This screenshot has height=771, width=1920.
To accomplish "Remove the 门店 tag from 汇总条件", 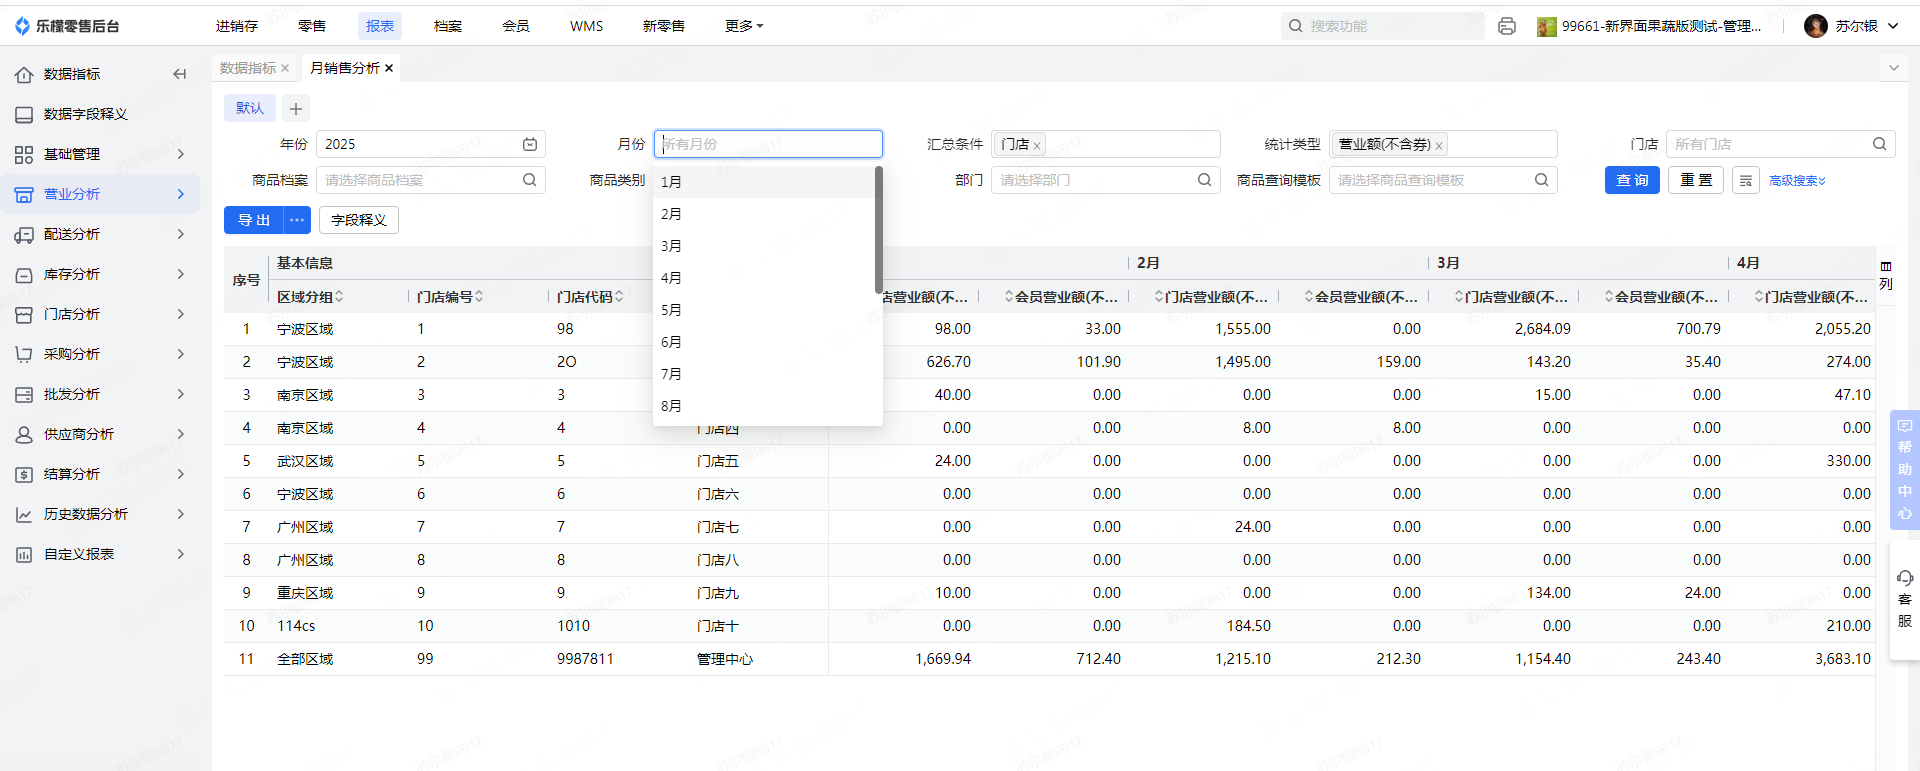I will click(1037, 146).
